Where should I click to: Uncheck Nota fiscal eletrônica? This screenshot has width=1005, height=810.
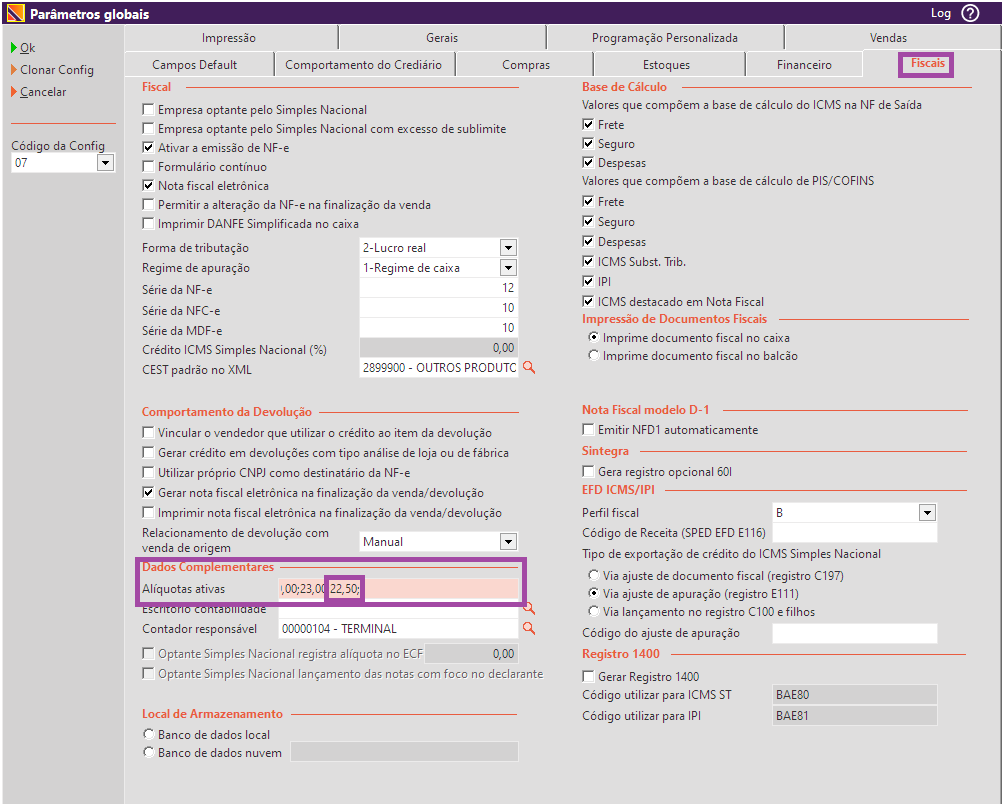(148, 186)
